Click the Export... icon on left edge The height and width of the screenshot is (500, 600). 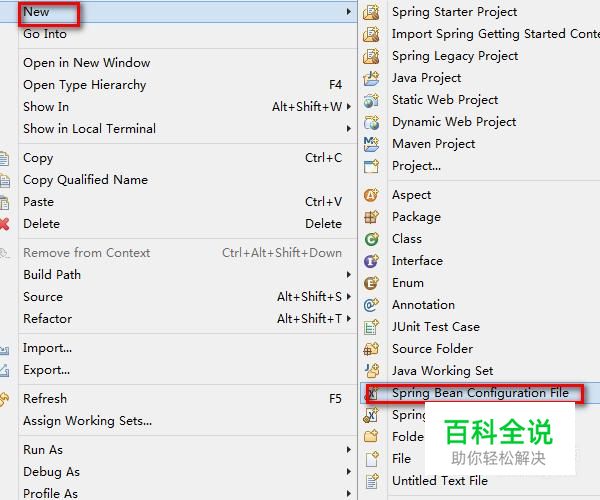coord(4,370)
